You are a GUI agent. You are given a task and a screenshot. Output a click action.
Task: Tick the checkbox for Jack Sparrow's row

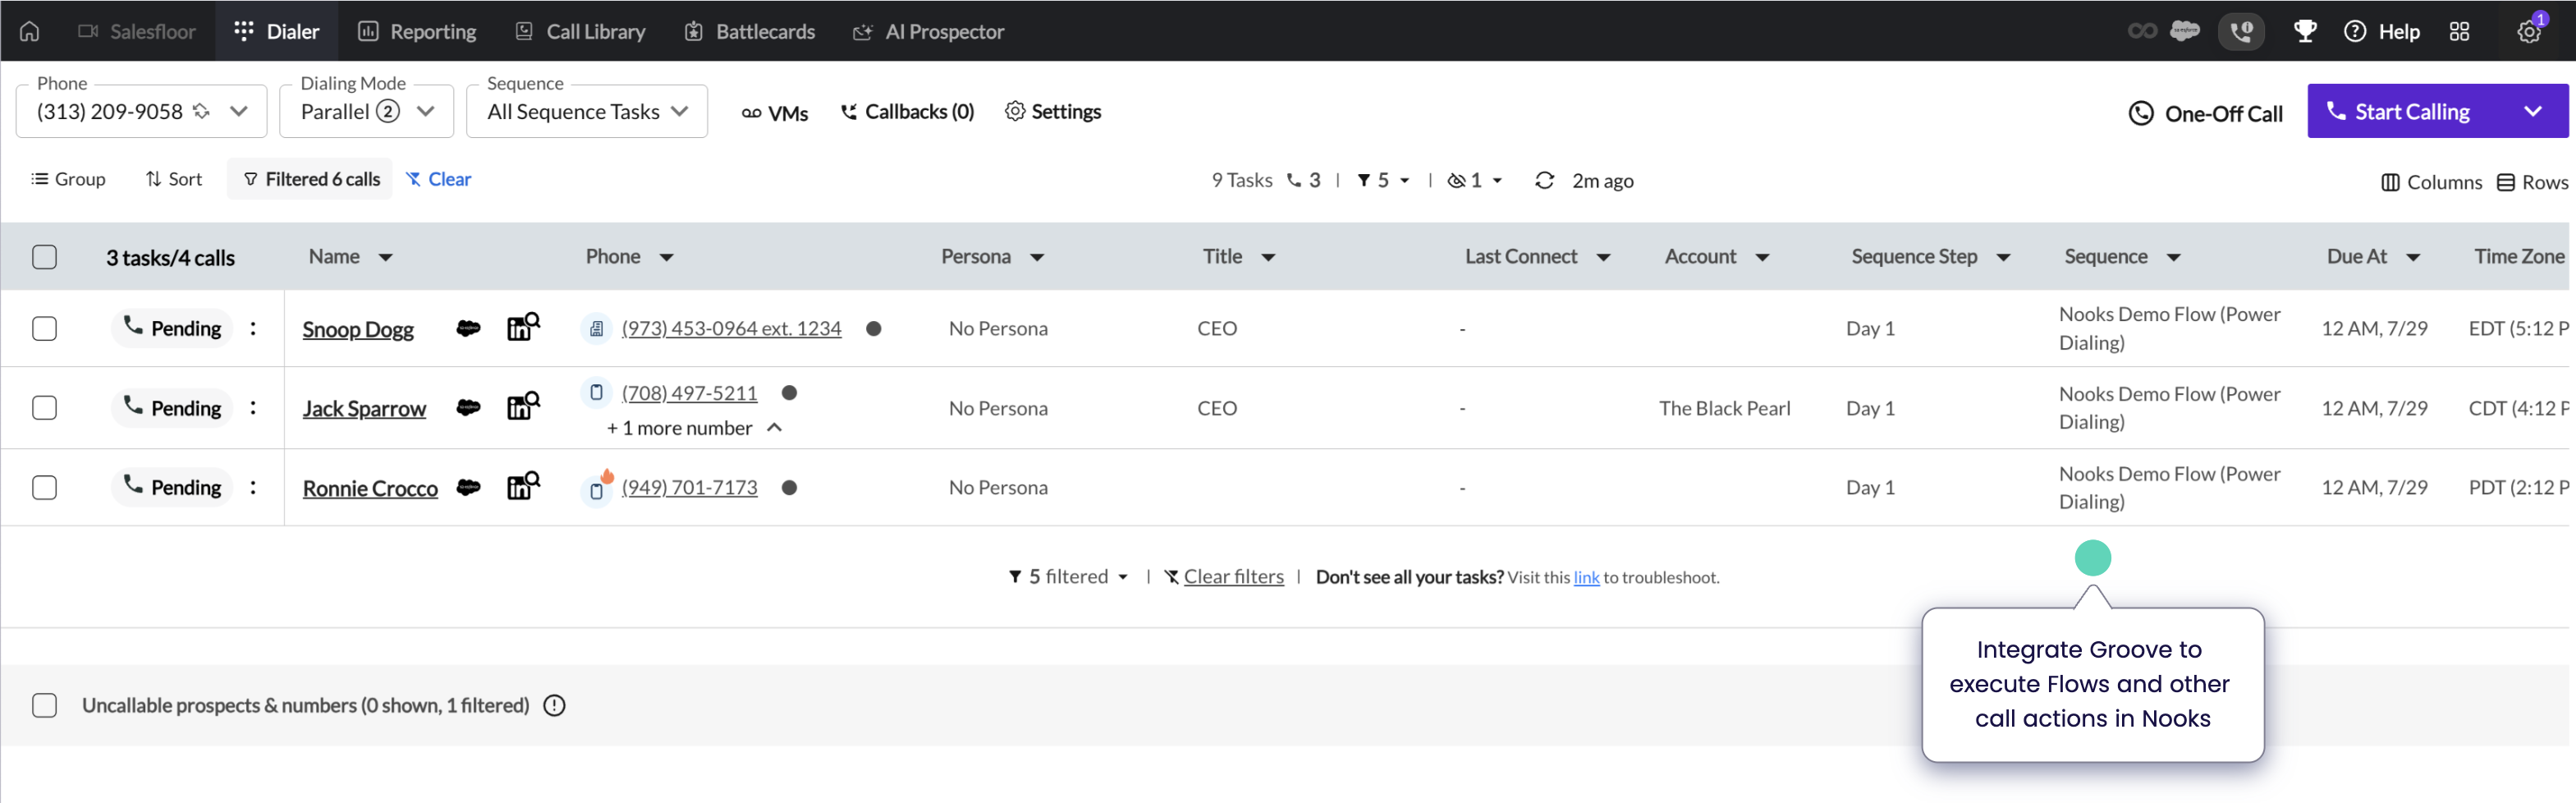click(x=44, y=408)
